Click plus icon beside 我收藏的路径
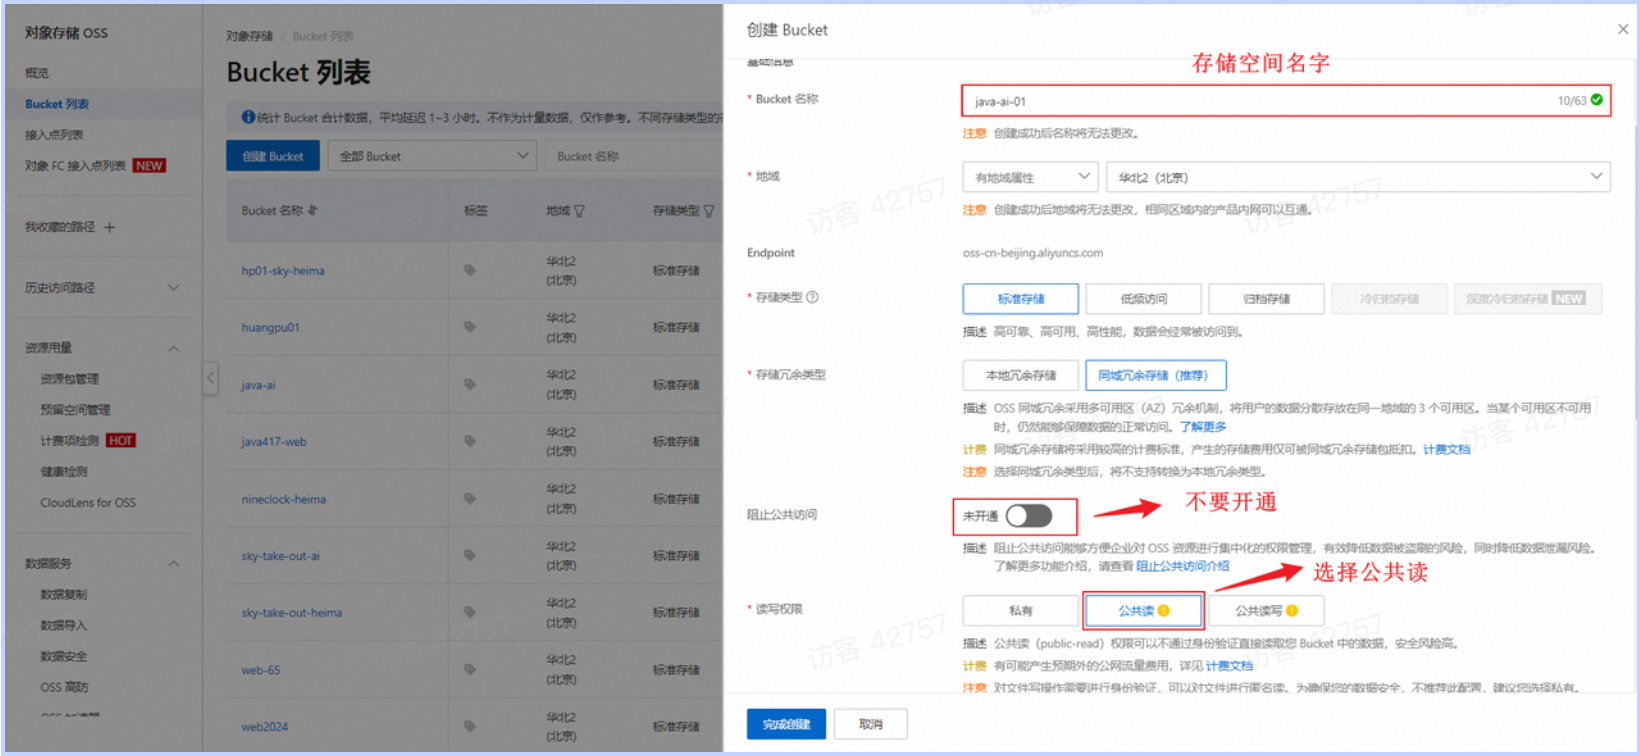The height and width of the screenshot is (756, 1640). point(110,227)
